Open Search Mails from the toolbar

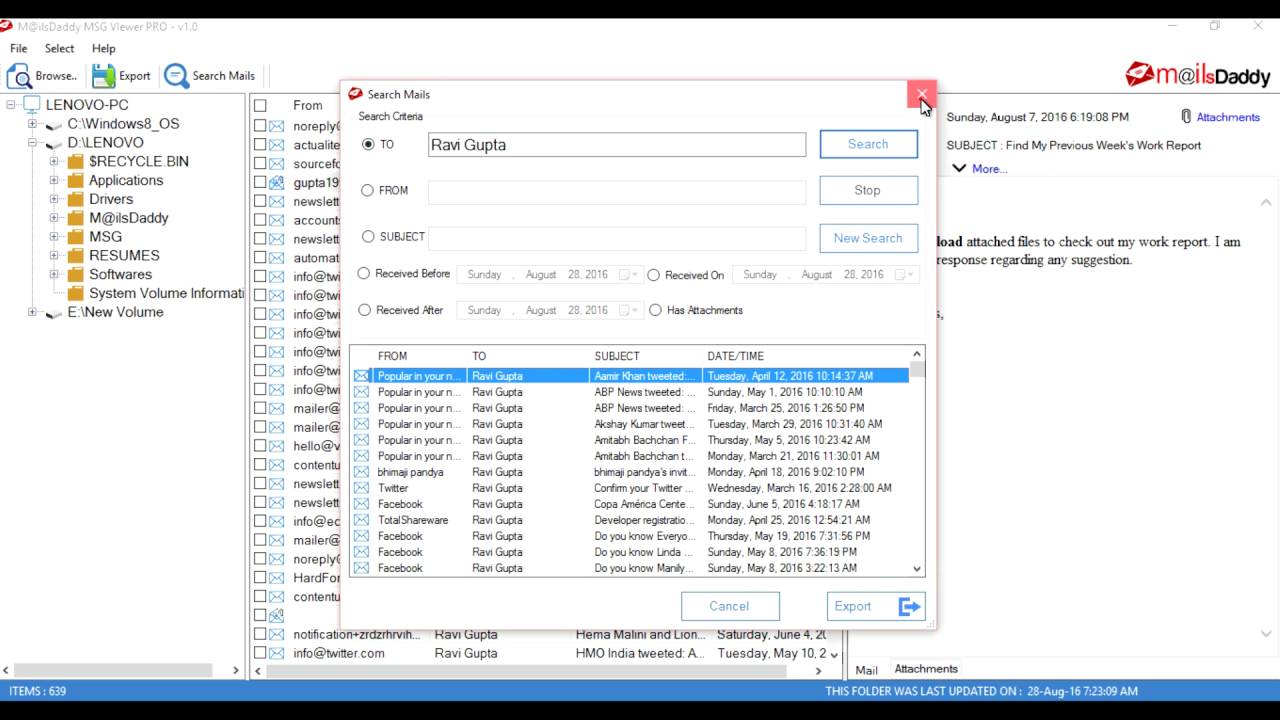click(x=210, y=76)
